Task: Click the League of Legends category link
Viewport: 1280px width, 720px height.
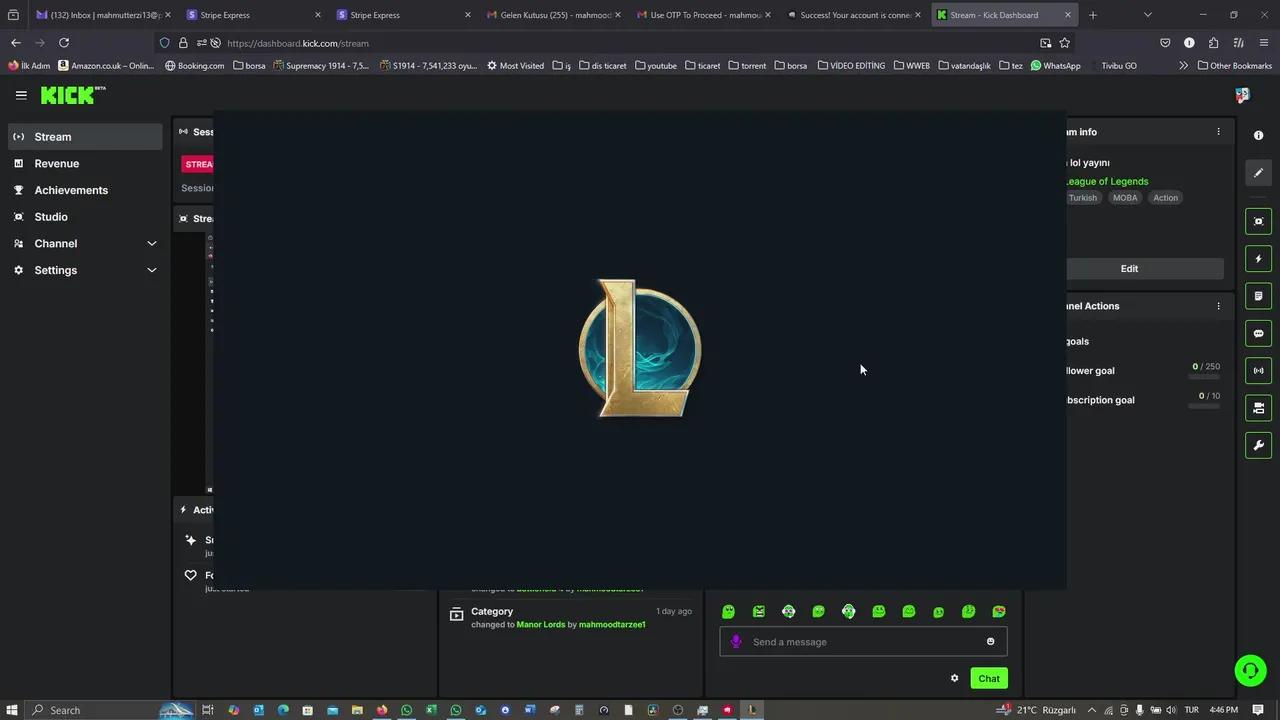Action: 1108,181
